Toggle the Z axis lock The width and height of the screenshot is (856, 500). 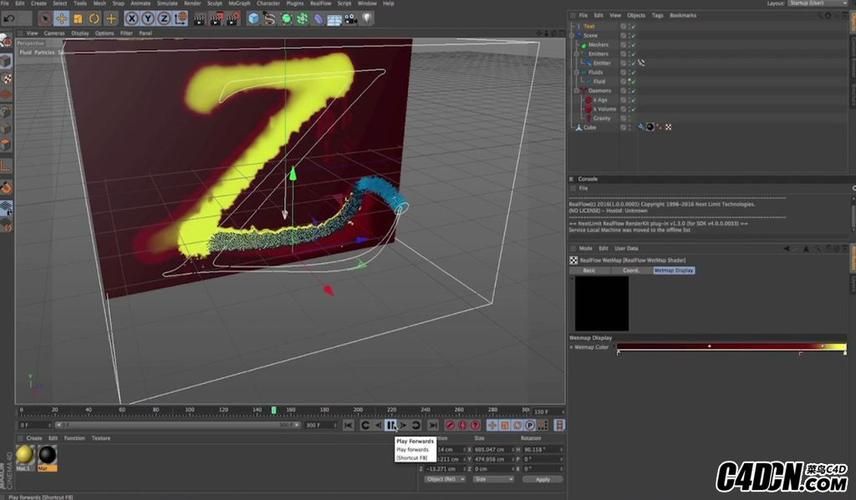pos(164,19)
